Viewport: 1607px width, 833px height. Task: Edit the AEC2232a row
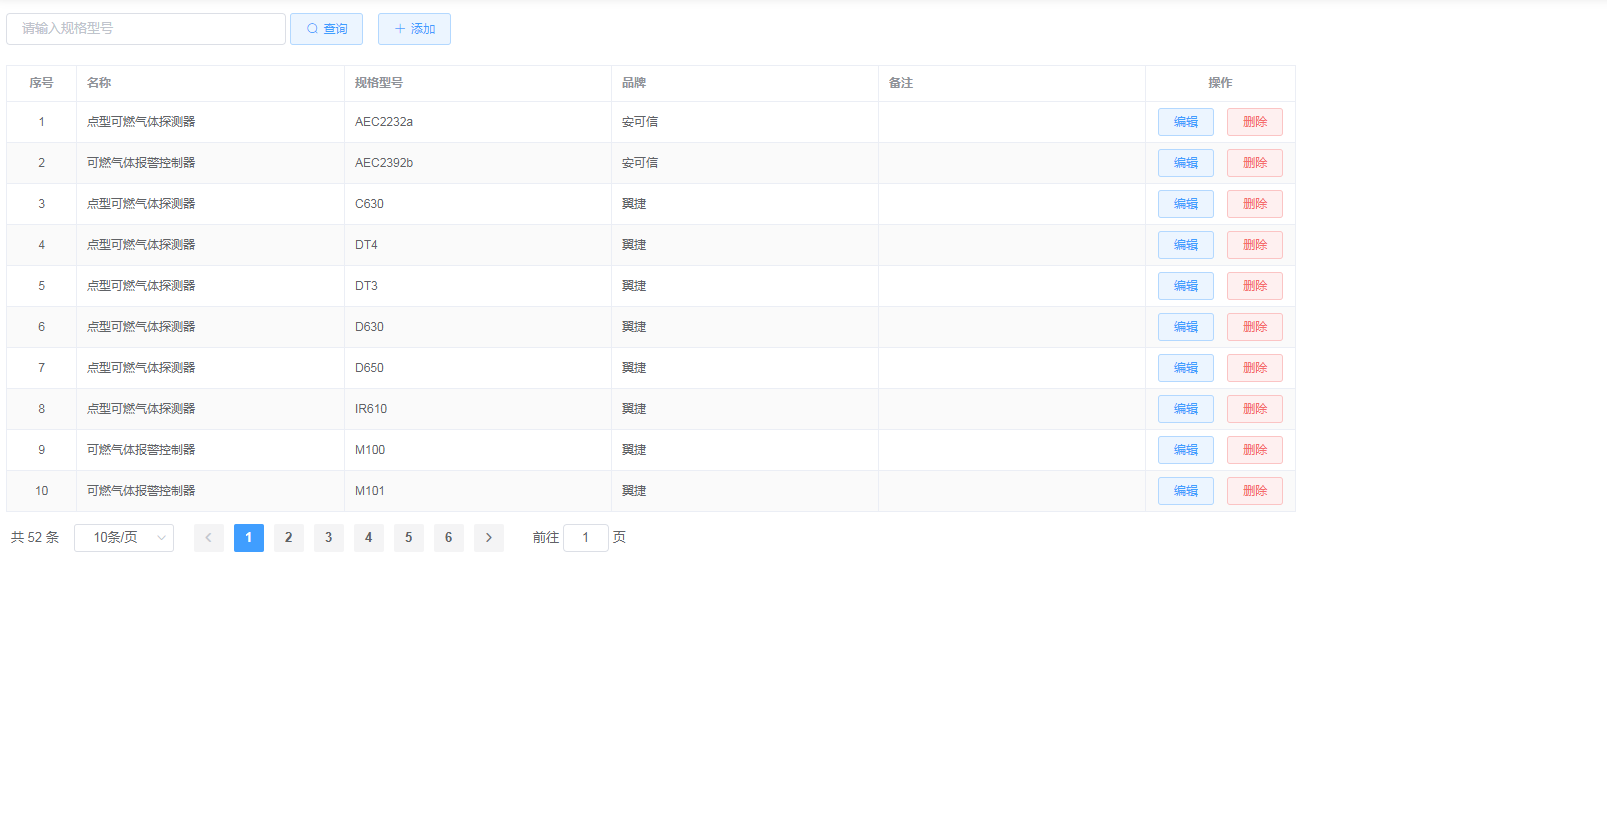coord(1185,122)
